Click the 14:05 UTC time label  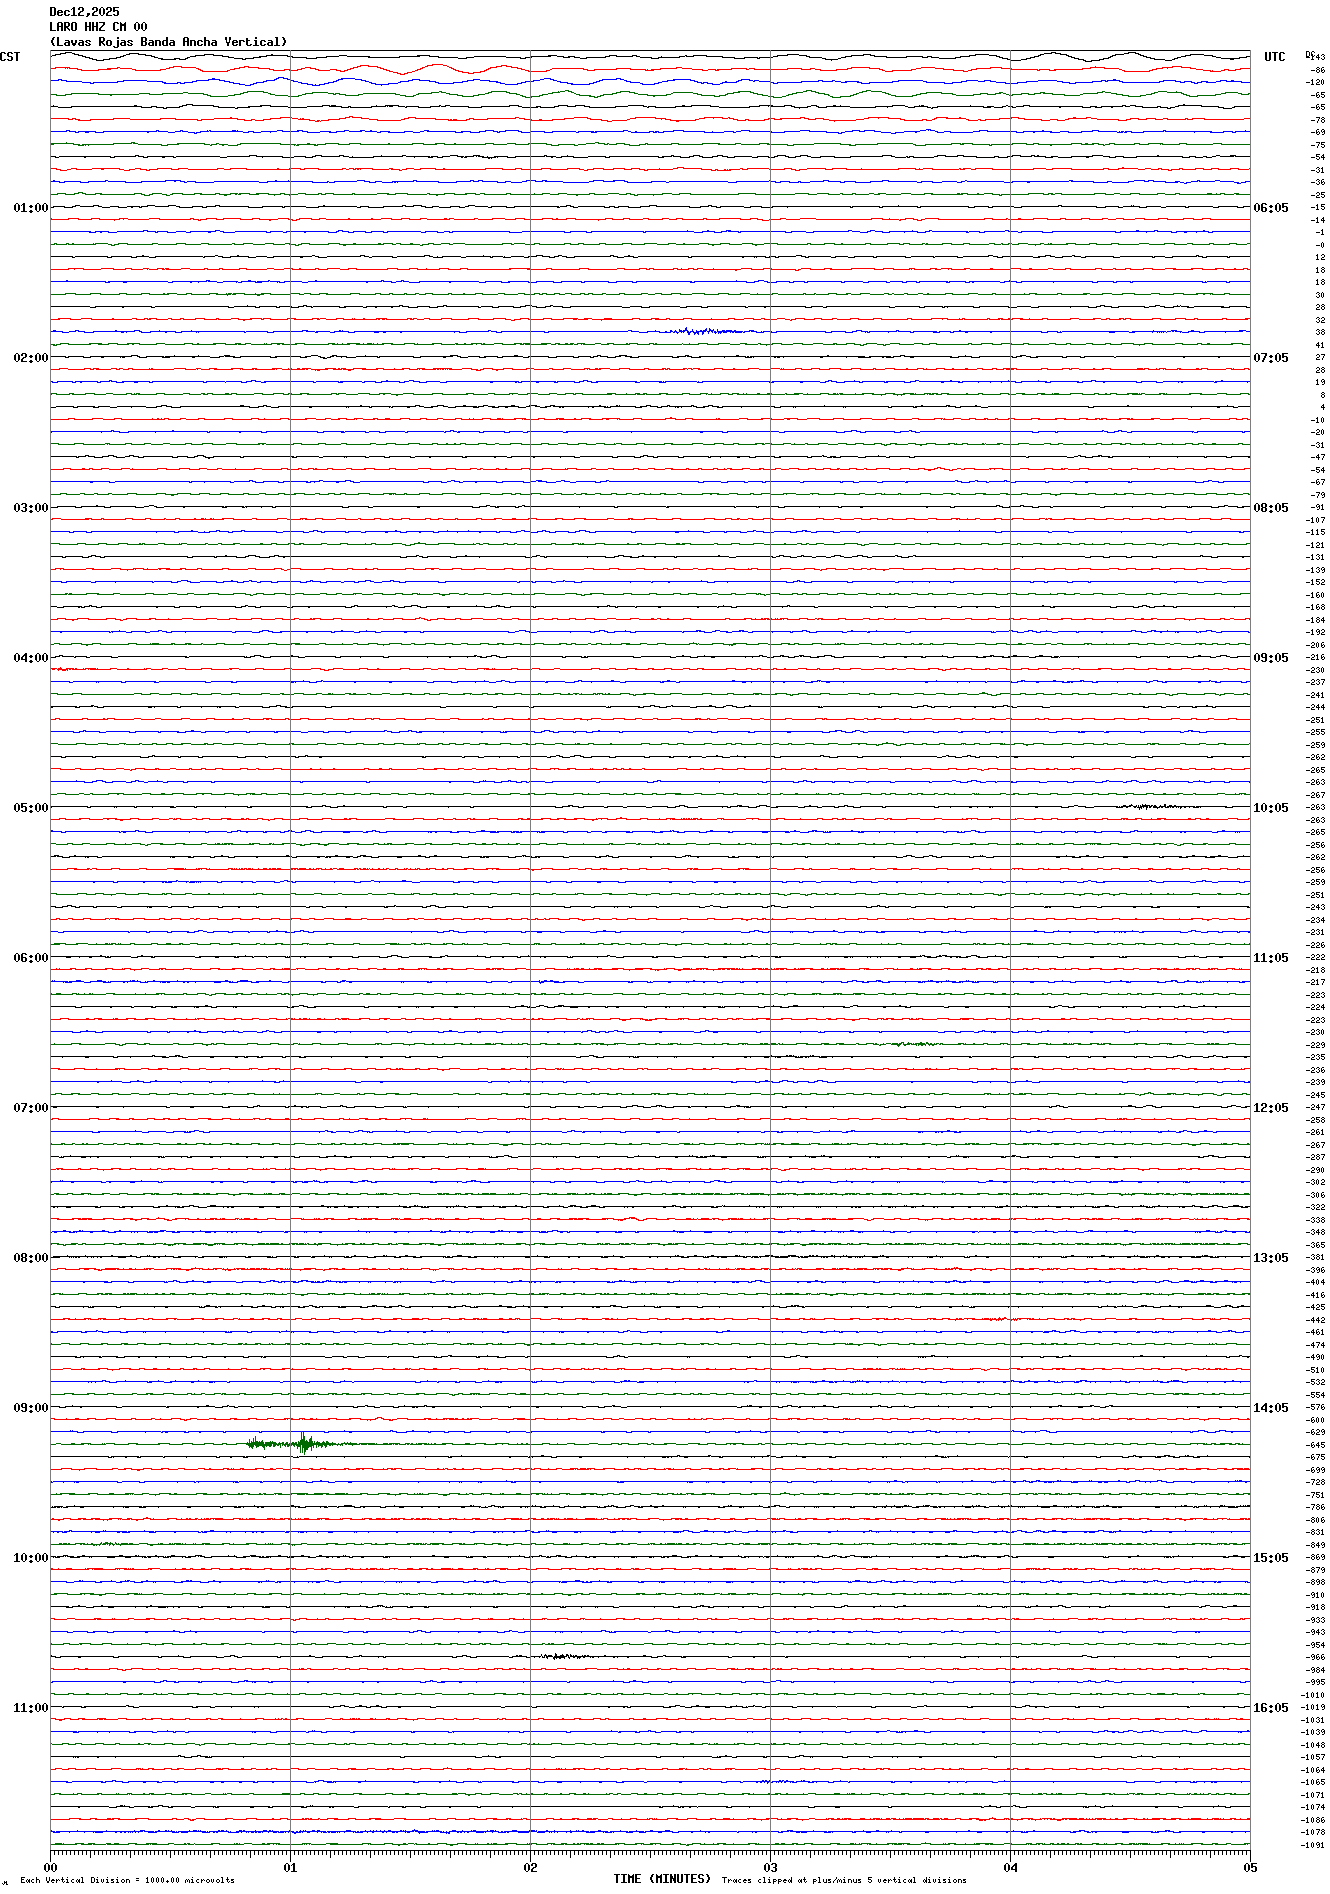(x=1270, y=1408)
